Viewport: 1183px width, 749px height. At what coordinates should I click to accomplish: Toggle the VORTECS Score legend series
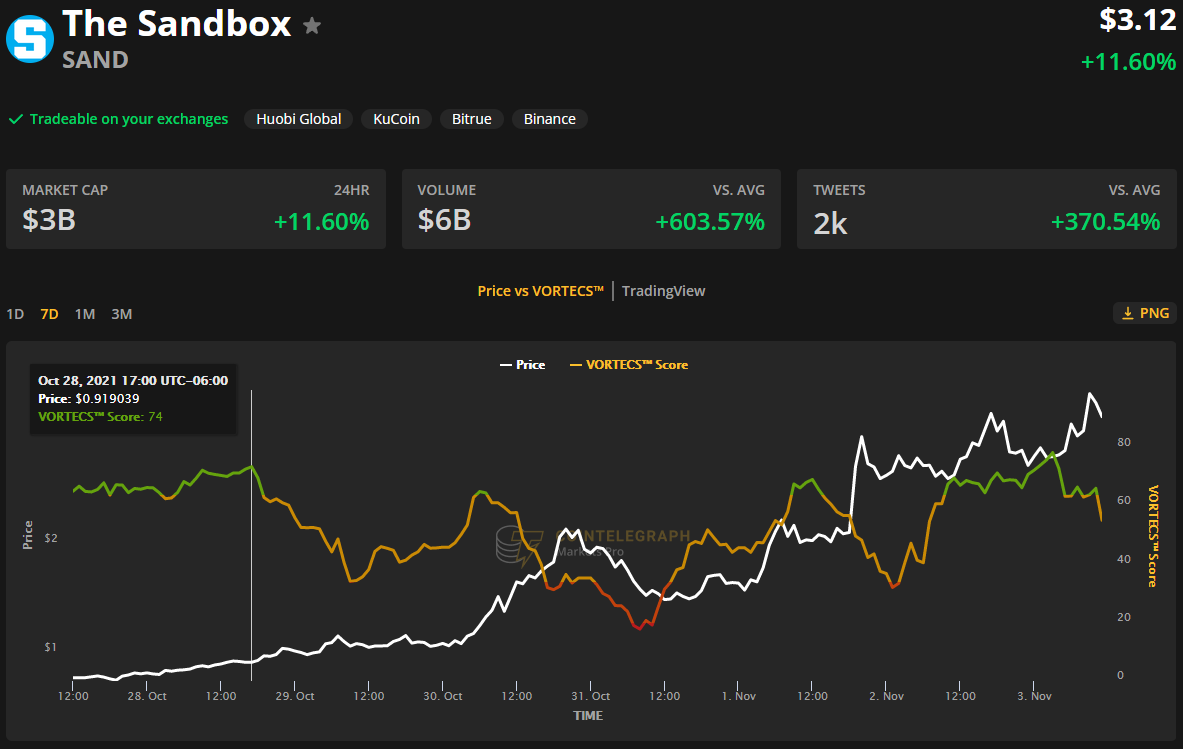click(628, 365)
